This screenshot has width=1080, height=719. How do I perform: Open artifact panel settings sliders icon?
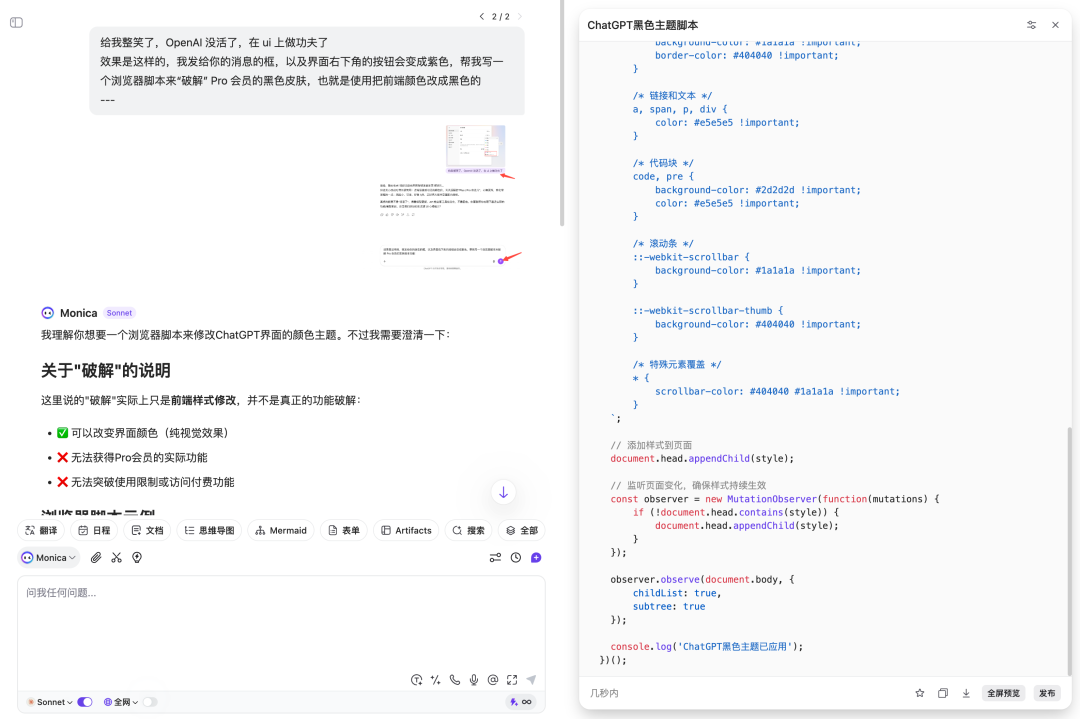(x=1031, y=25)
